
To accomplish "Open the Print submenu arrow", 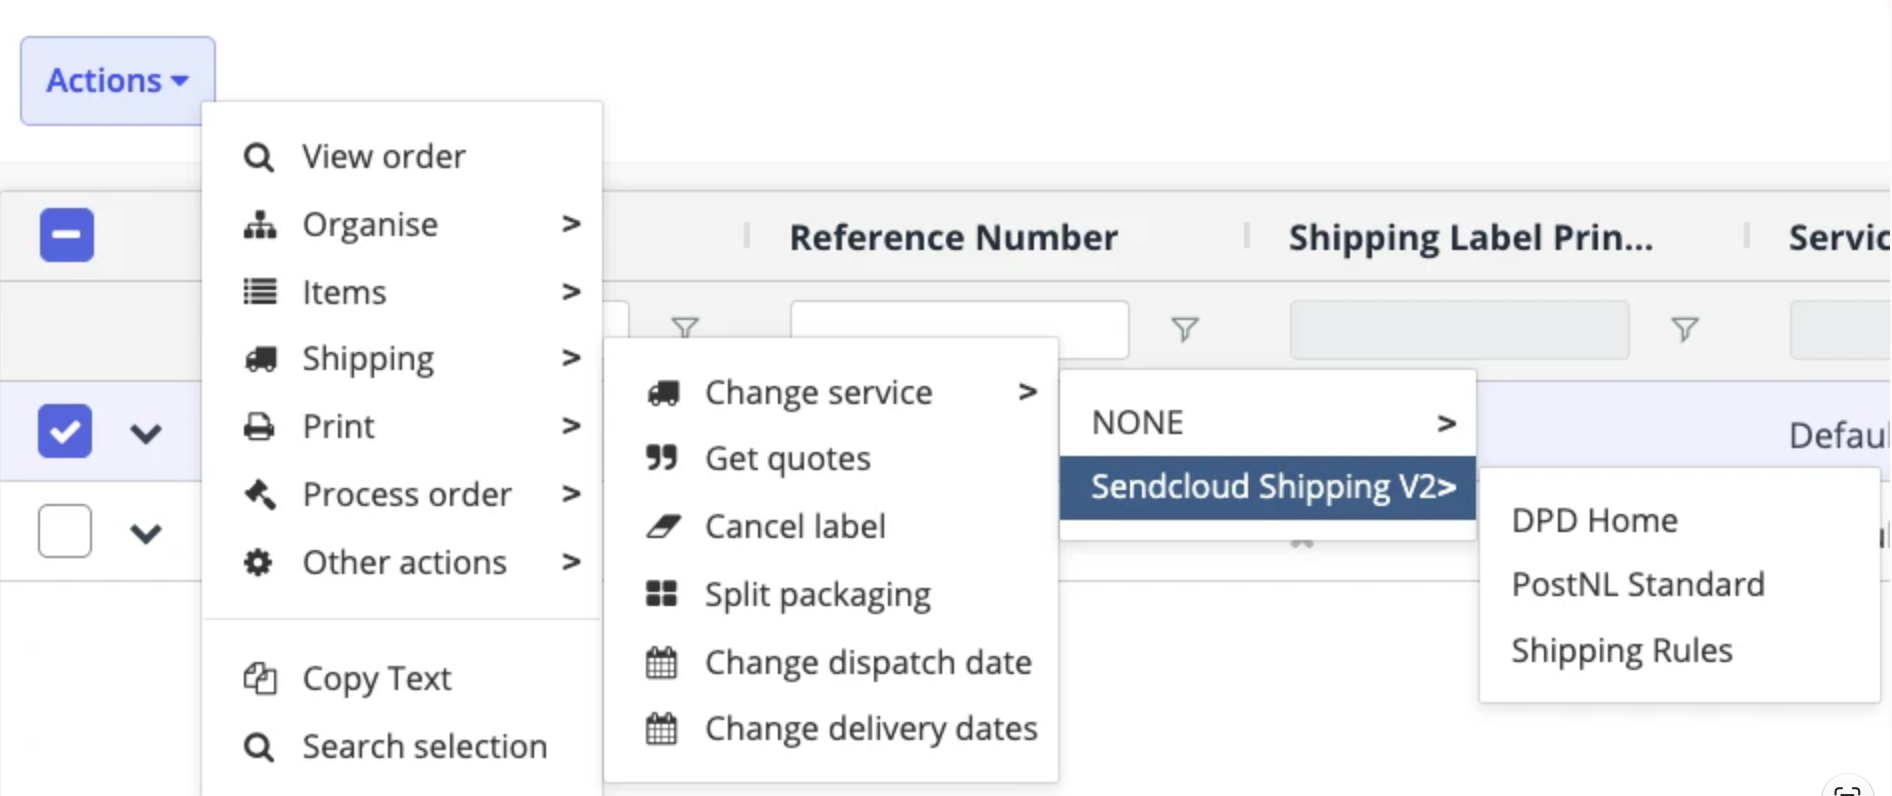I will coord(571,426).
